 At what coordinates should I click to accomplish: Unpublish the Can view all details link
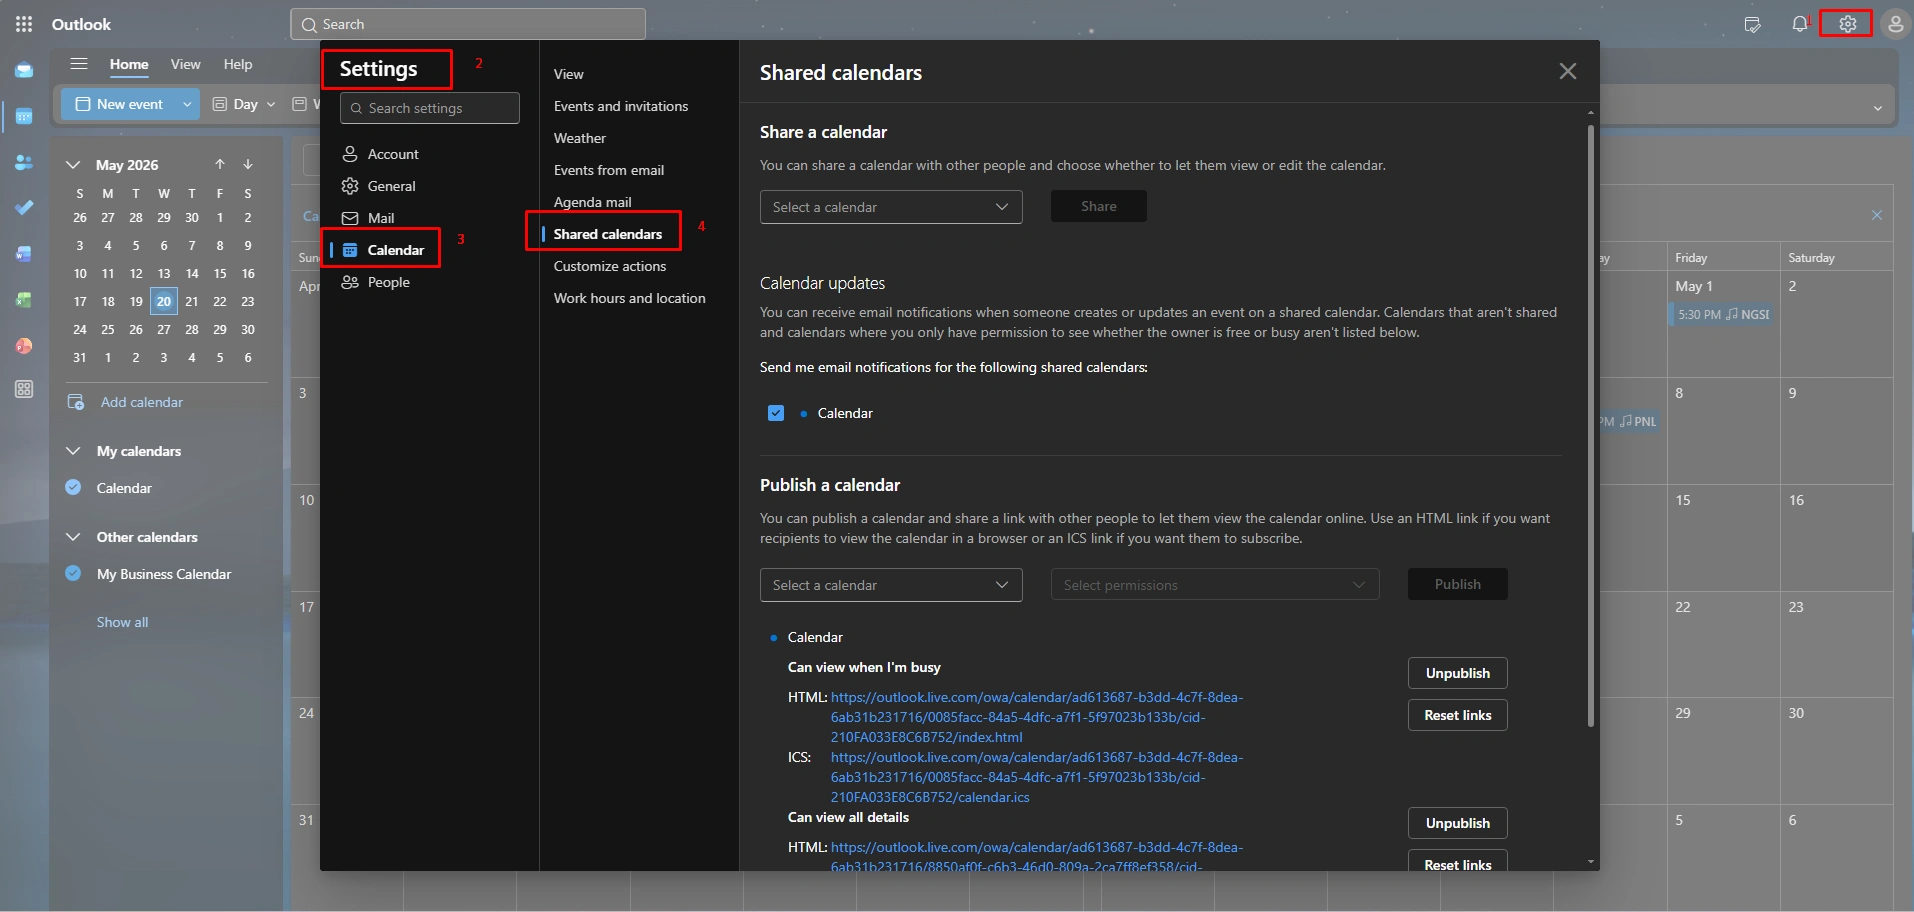pyautogui.click(x=1458, y=823)
